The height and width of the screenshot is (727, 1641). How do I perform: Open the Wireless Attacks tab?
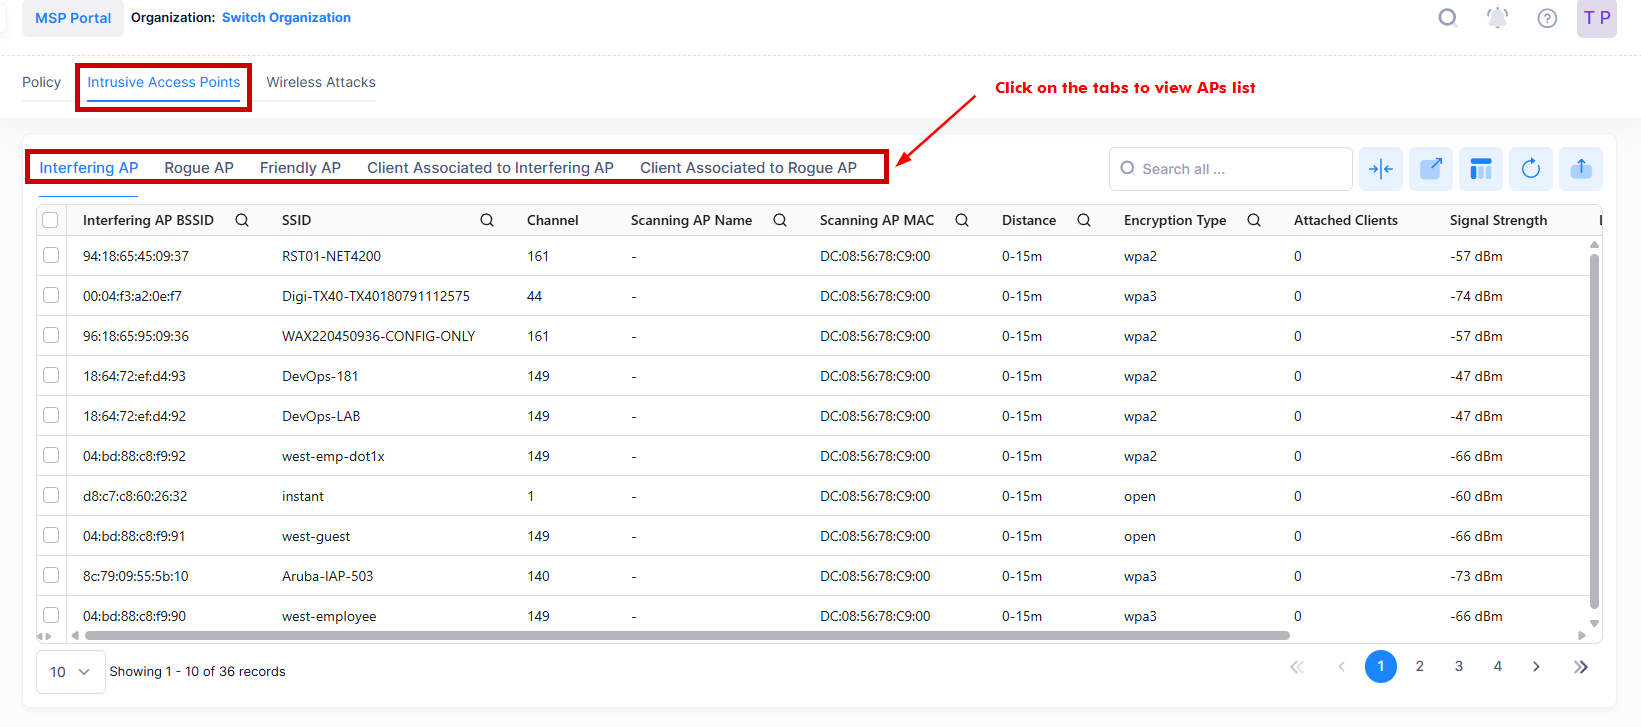point(321,82)
